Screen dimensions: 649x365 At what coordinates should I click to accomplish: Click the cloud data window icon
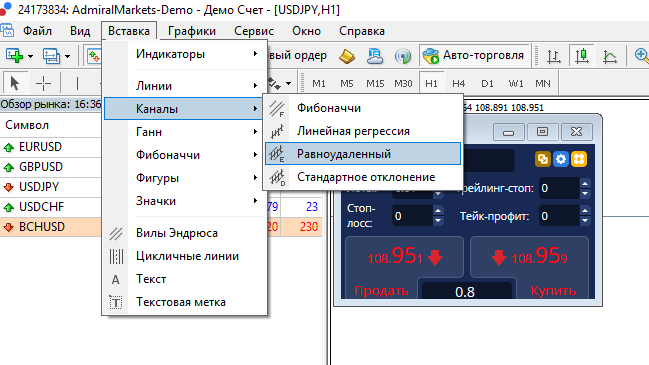coord(375,56)
